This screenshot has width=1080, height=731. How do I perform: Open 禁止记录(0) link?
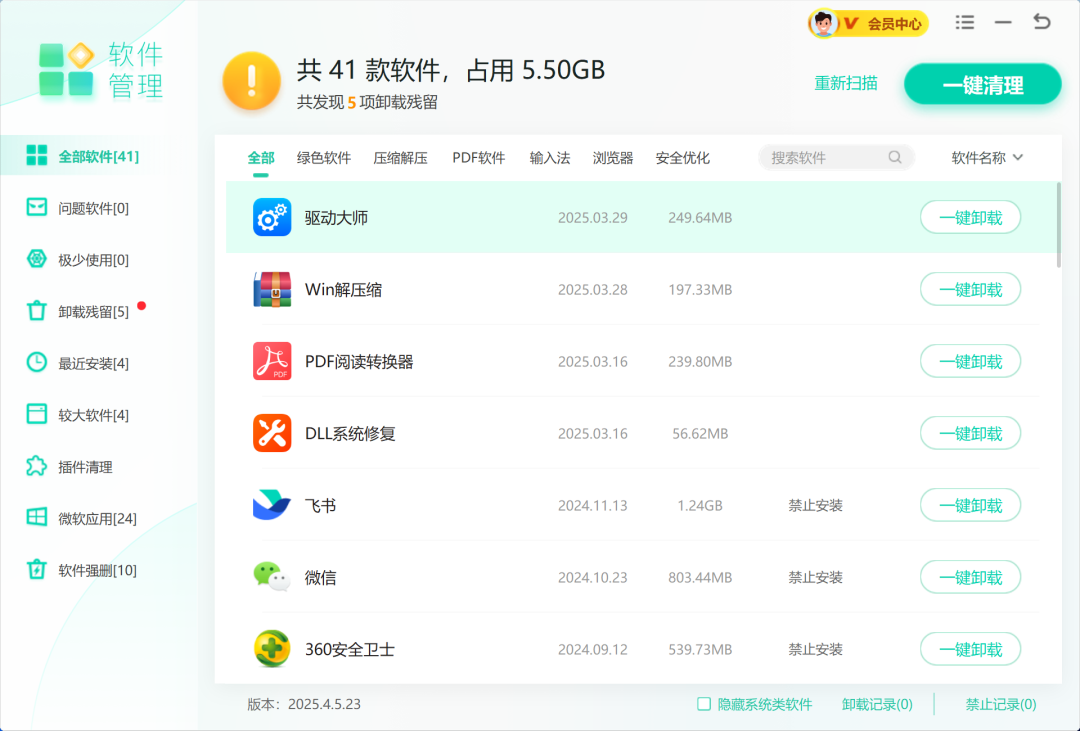pos(1001,704)
